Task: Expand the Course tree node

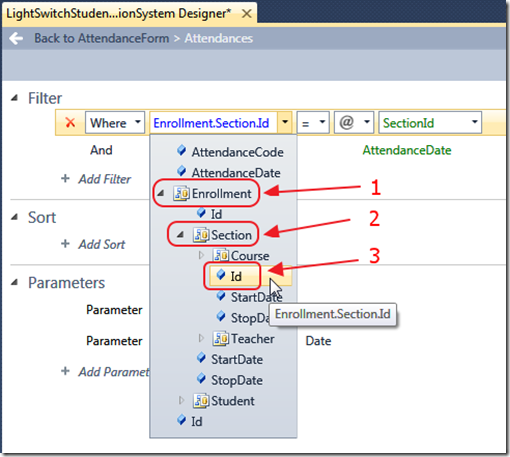Action: tap(201, 255)
